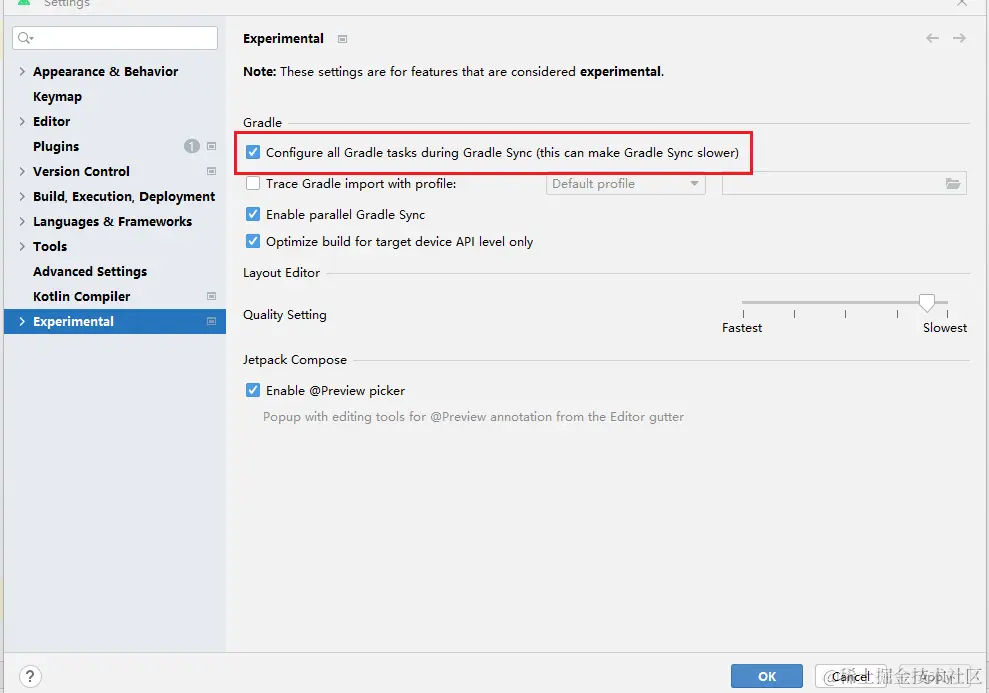Click the settings search input field

(x=115, y=38)
